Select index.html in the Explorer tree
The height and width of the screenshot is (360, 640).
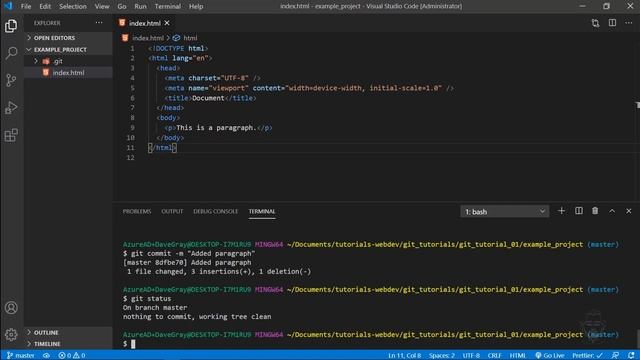[68, 73]
